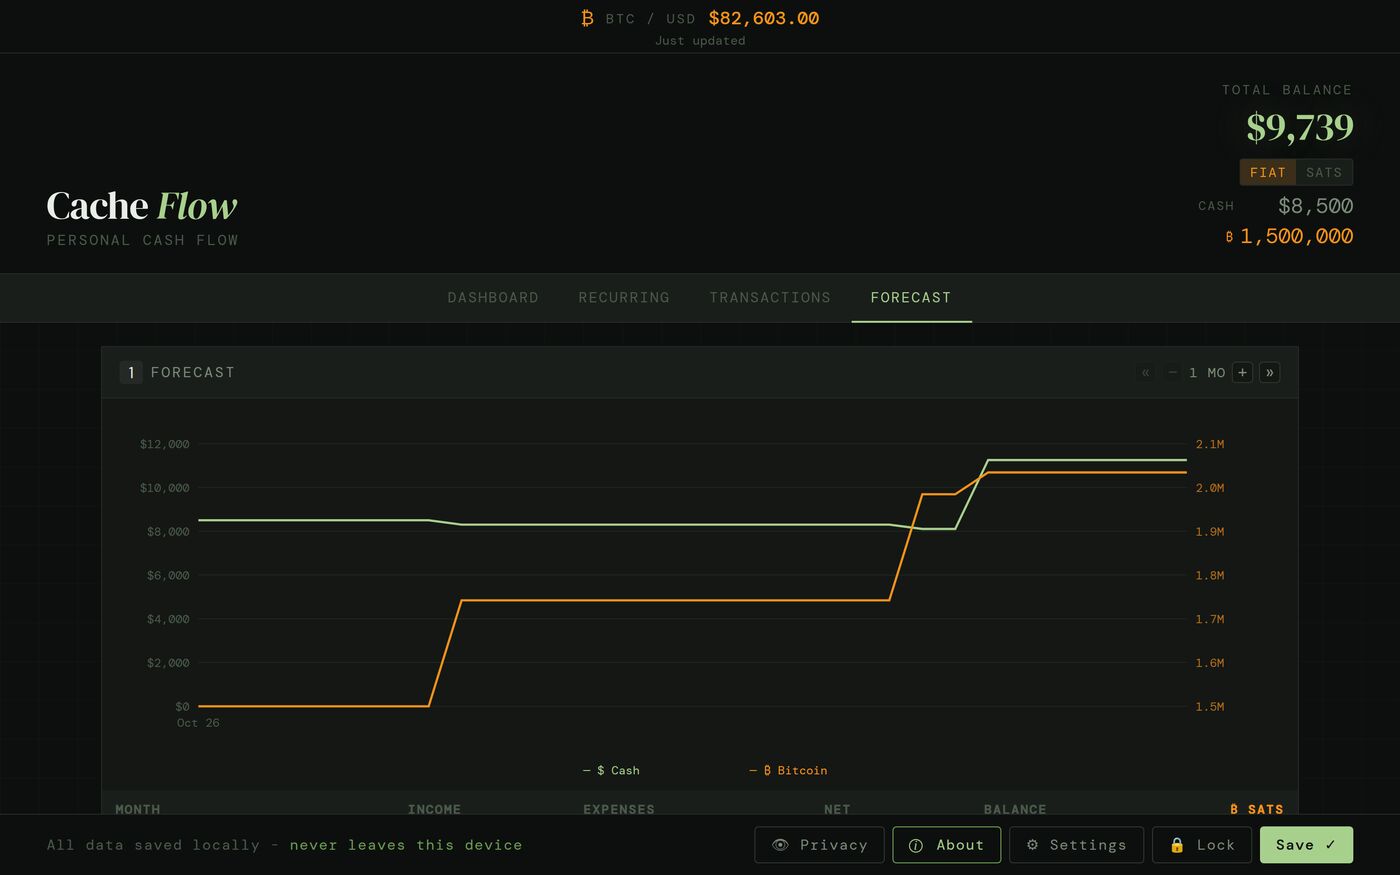This screenshot has height=875, width=1400.
Task: Decrease forecast months with the minus button
Action: pos(1172,372)
